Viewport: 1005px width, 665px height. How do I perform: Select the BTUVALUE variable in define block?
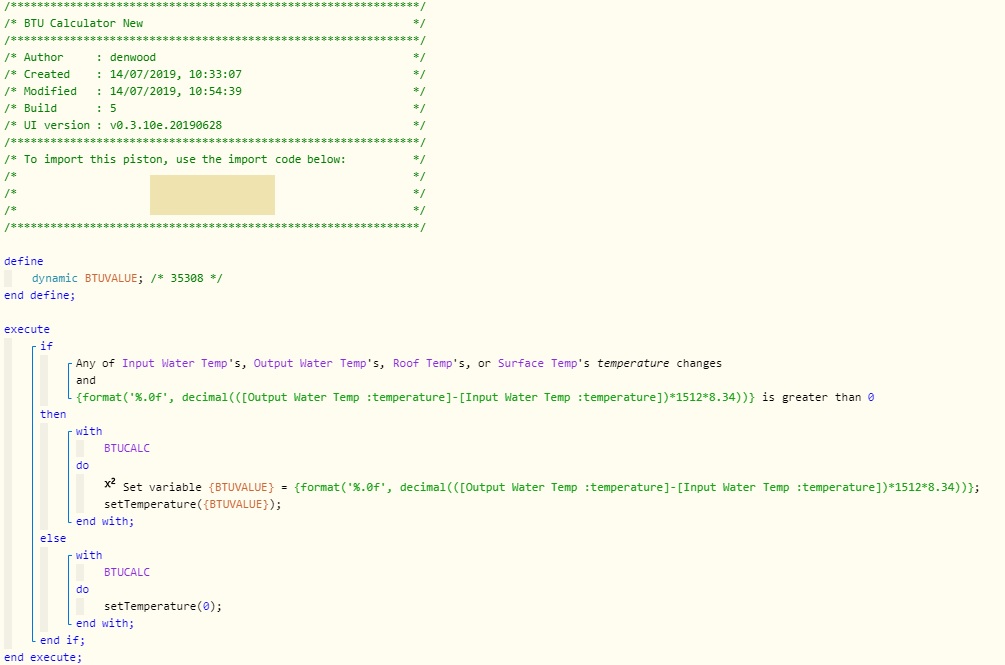pos(111,278)
